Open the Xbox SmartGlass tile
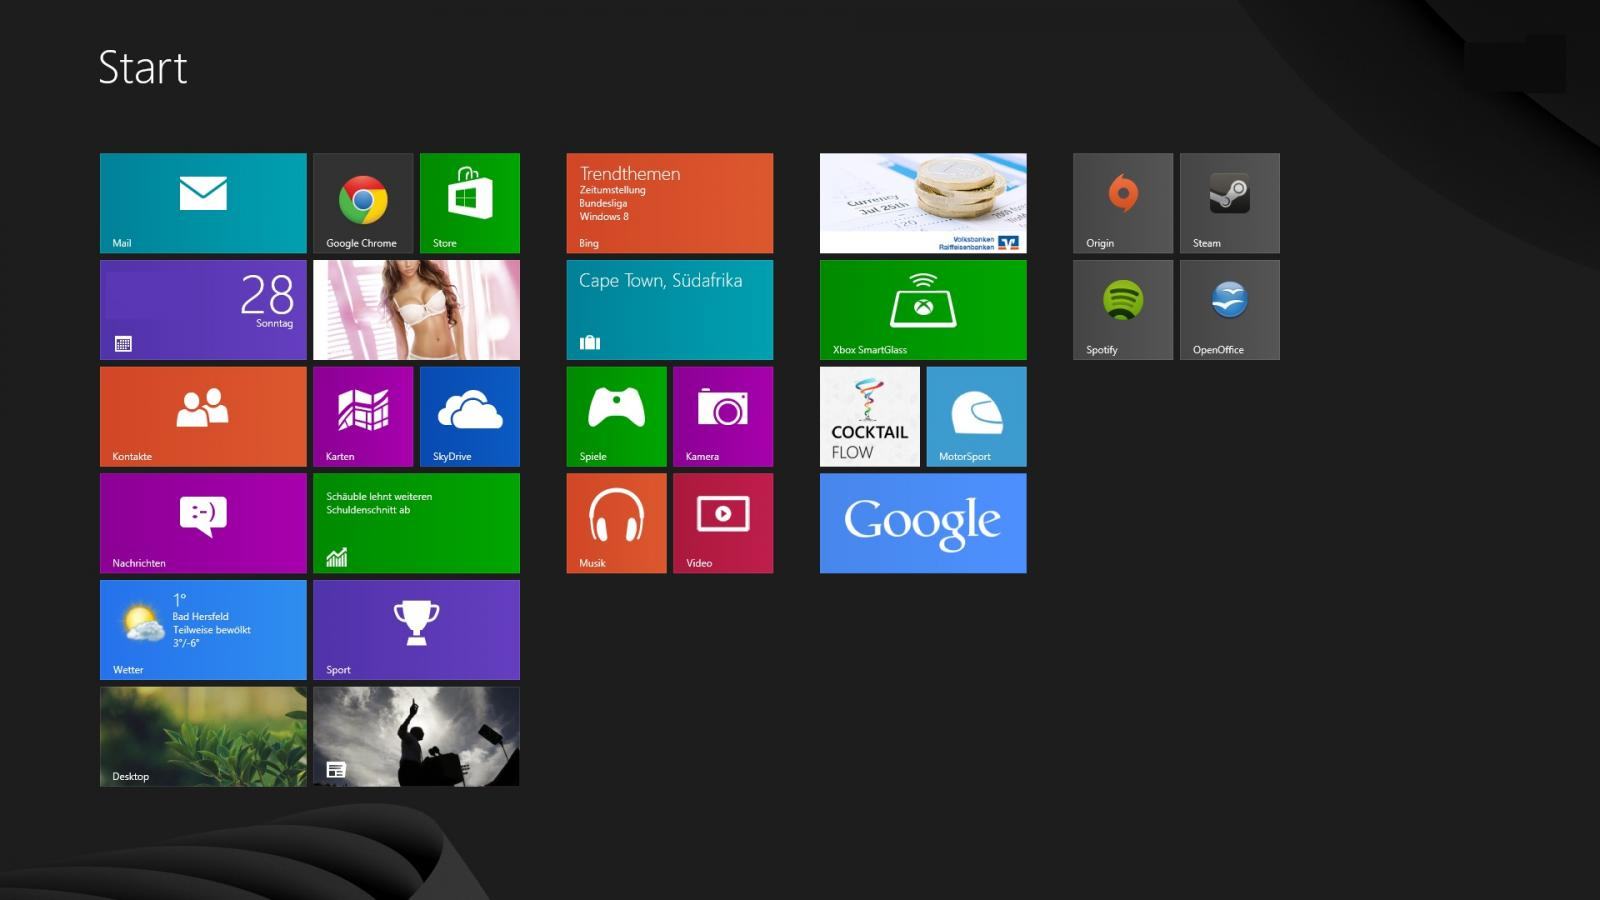 (923, 310)
